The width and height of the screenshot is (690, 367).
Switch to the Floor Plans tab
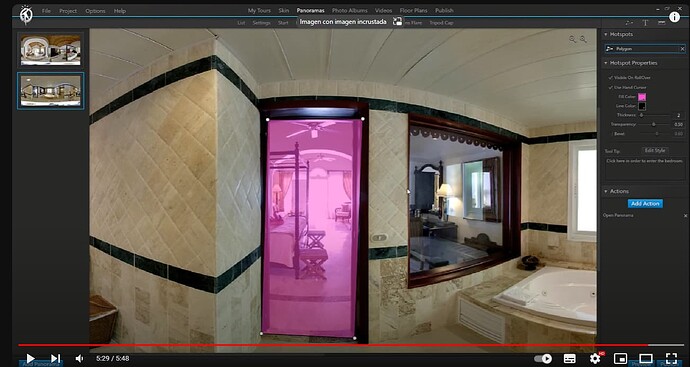coord(413,11)
